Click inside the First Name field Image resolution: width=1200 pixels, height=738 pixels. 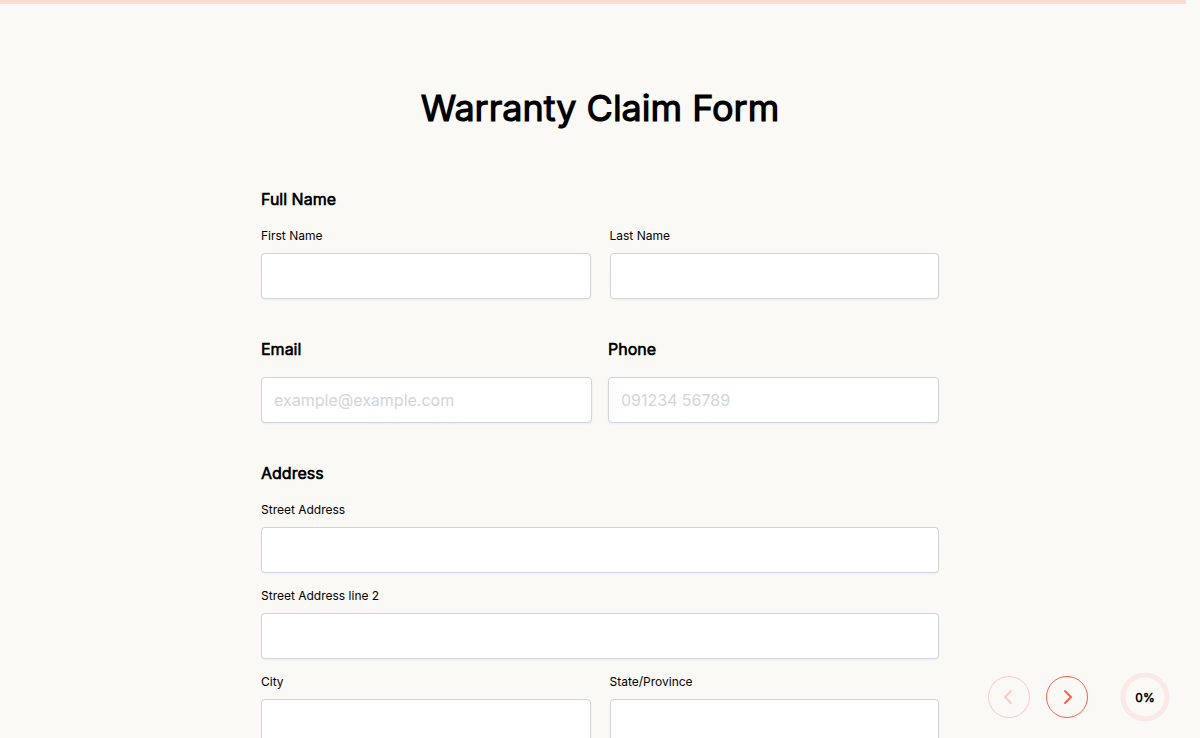coord(425,276)
